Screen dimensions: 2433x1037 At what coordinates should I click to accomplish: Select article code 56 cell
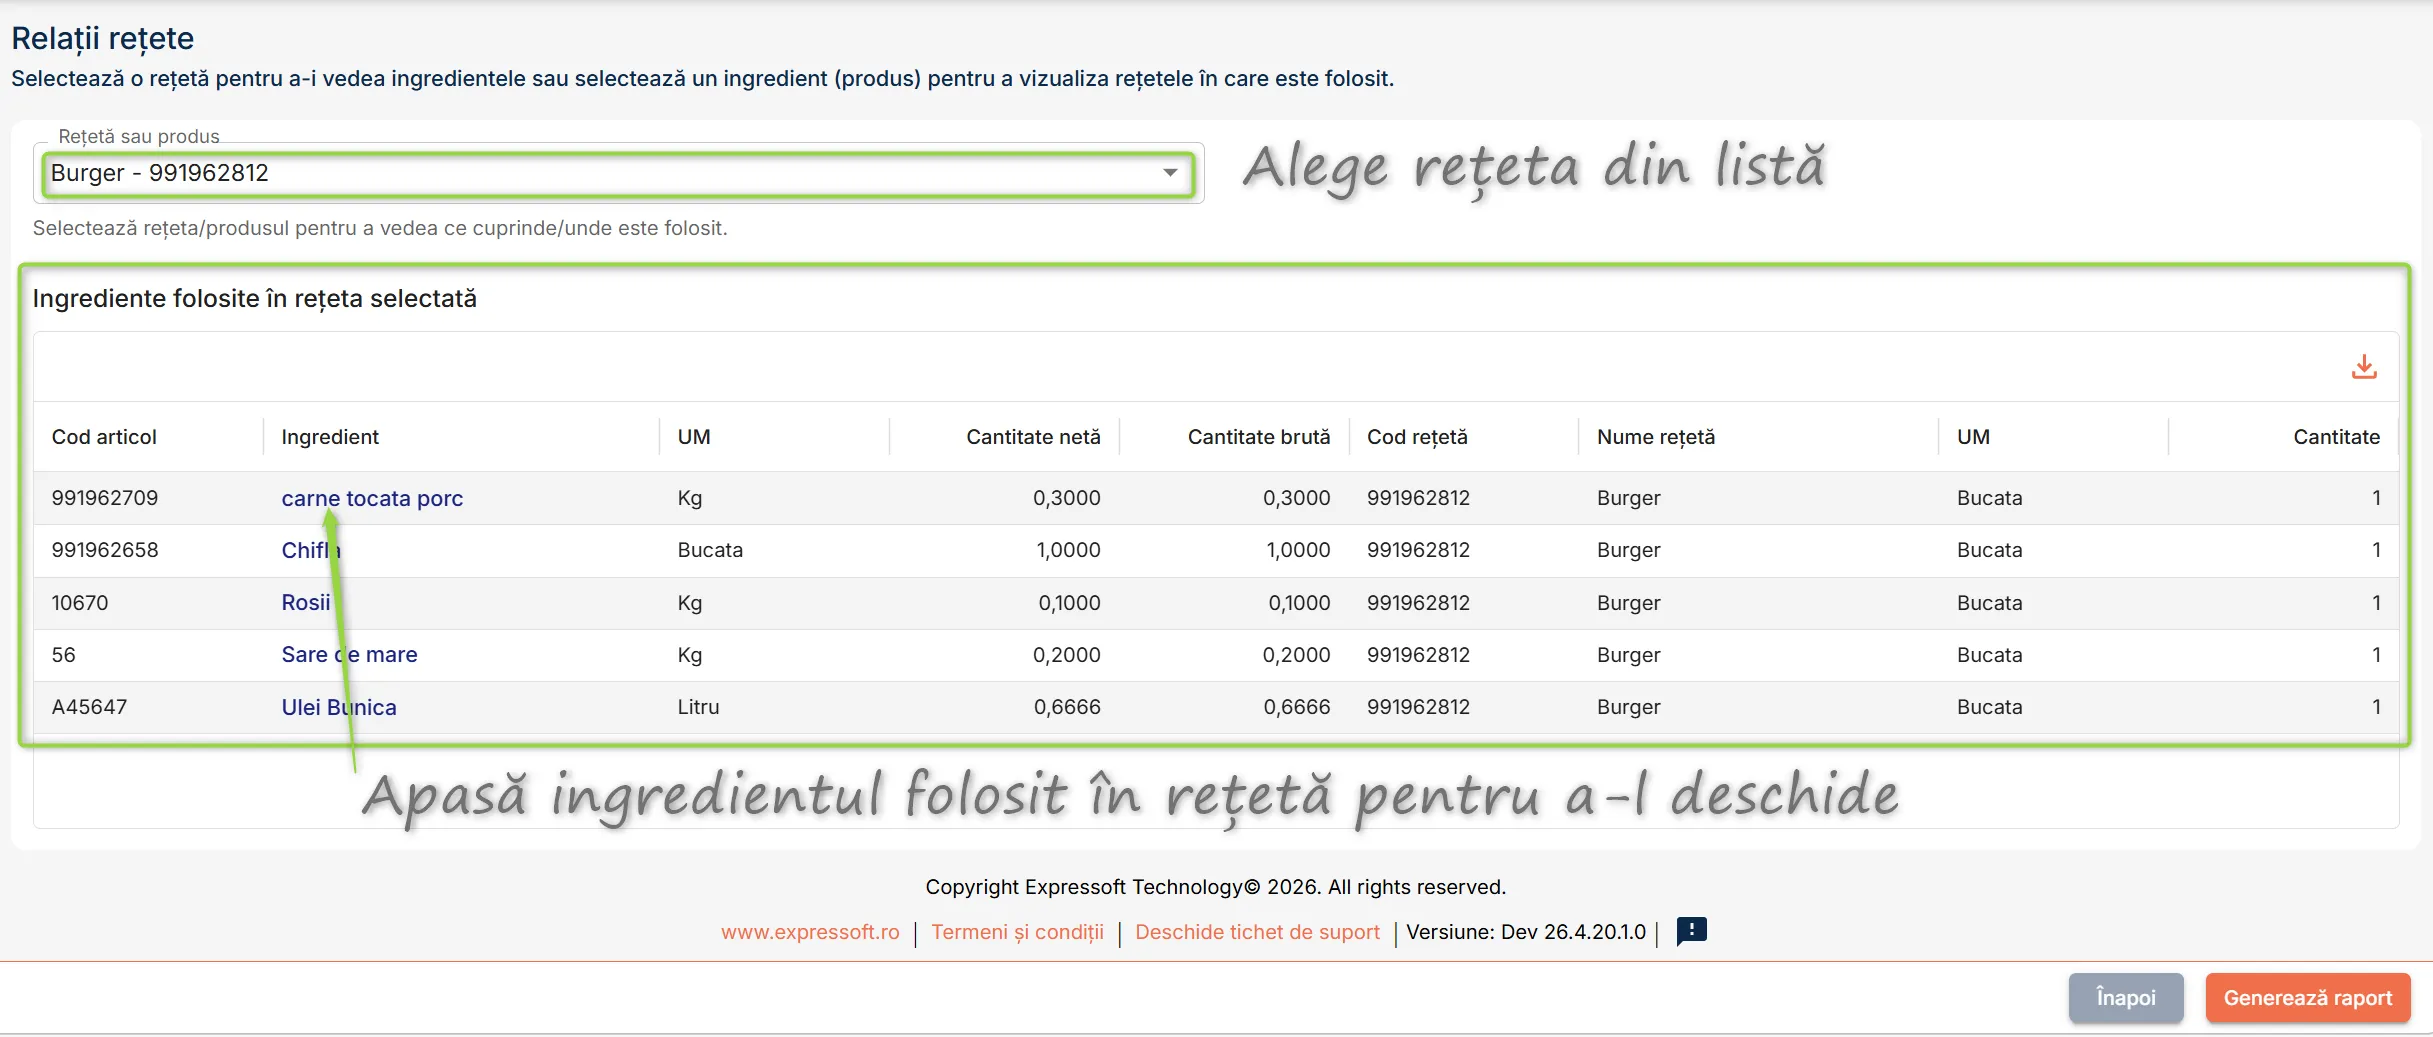tap(63, 655)
